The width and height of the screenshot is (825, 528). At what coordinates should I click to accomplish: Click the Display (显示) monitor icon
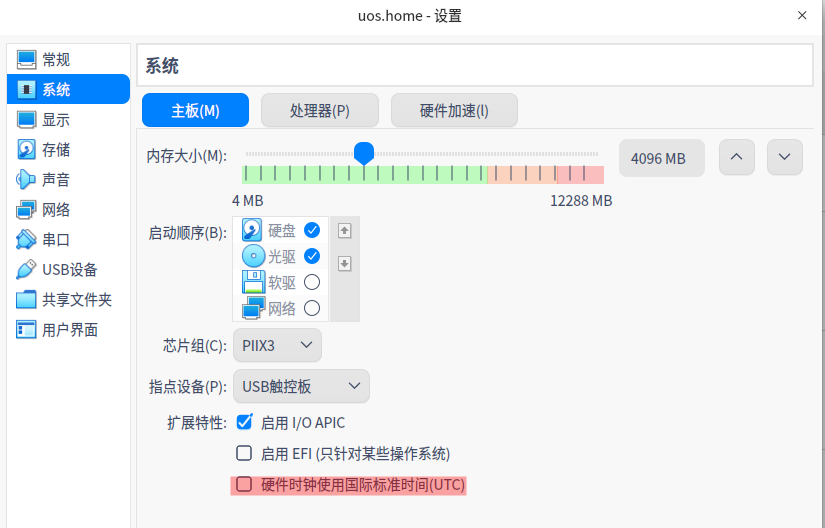pos(26,120)
